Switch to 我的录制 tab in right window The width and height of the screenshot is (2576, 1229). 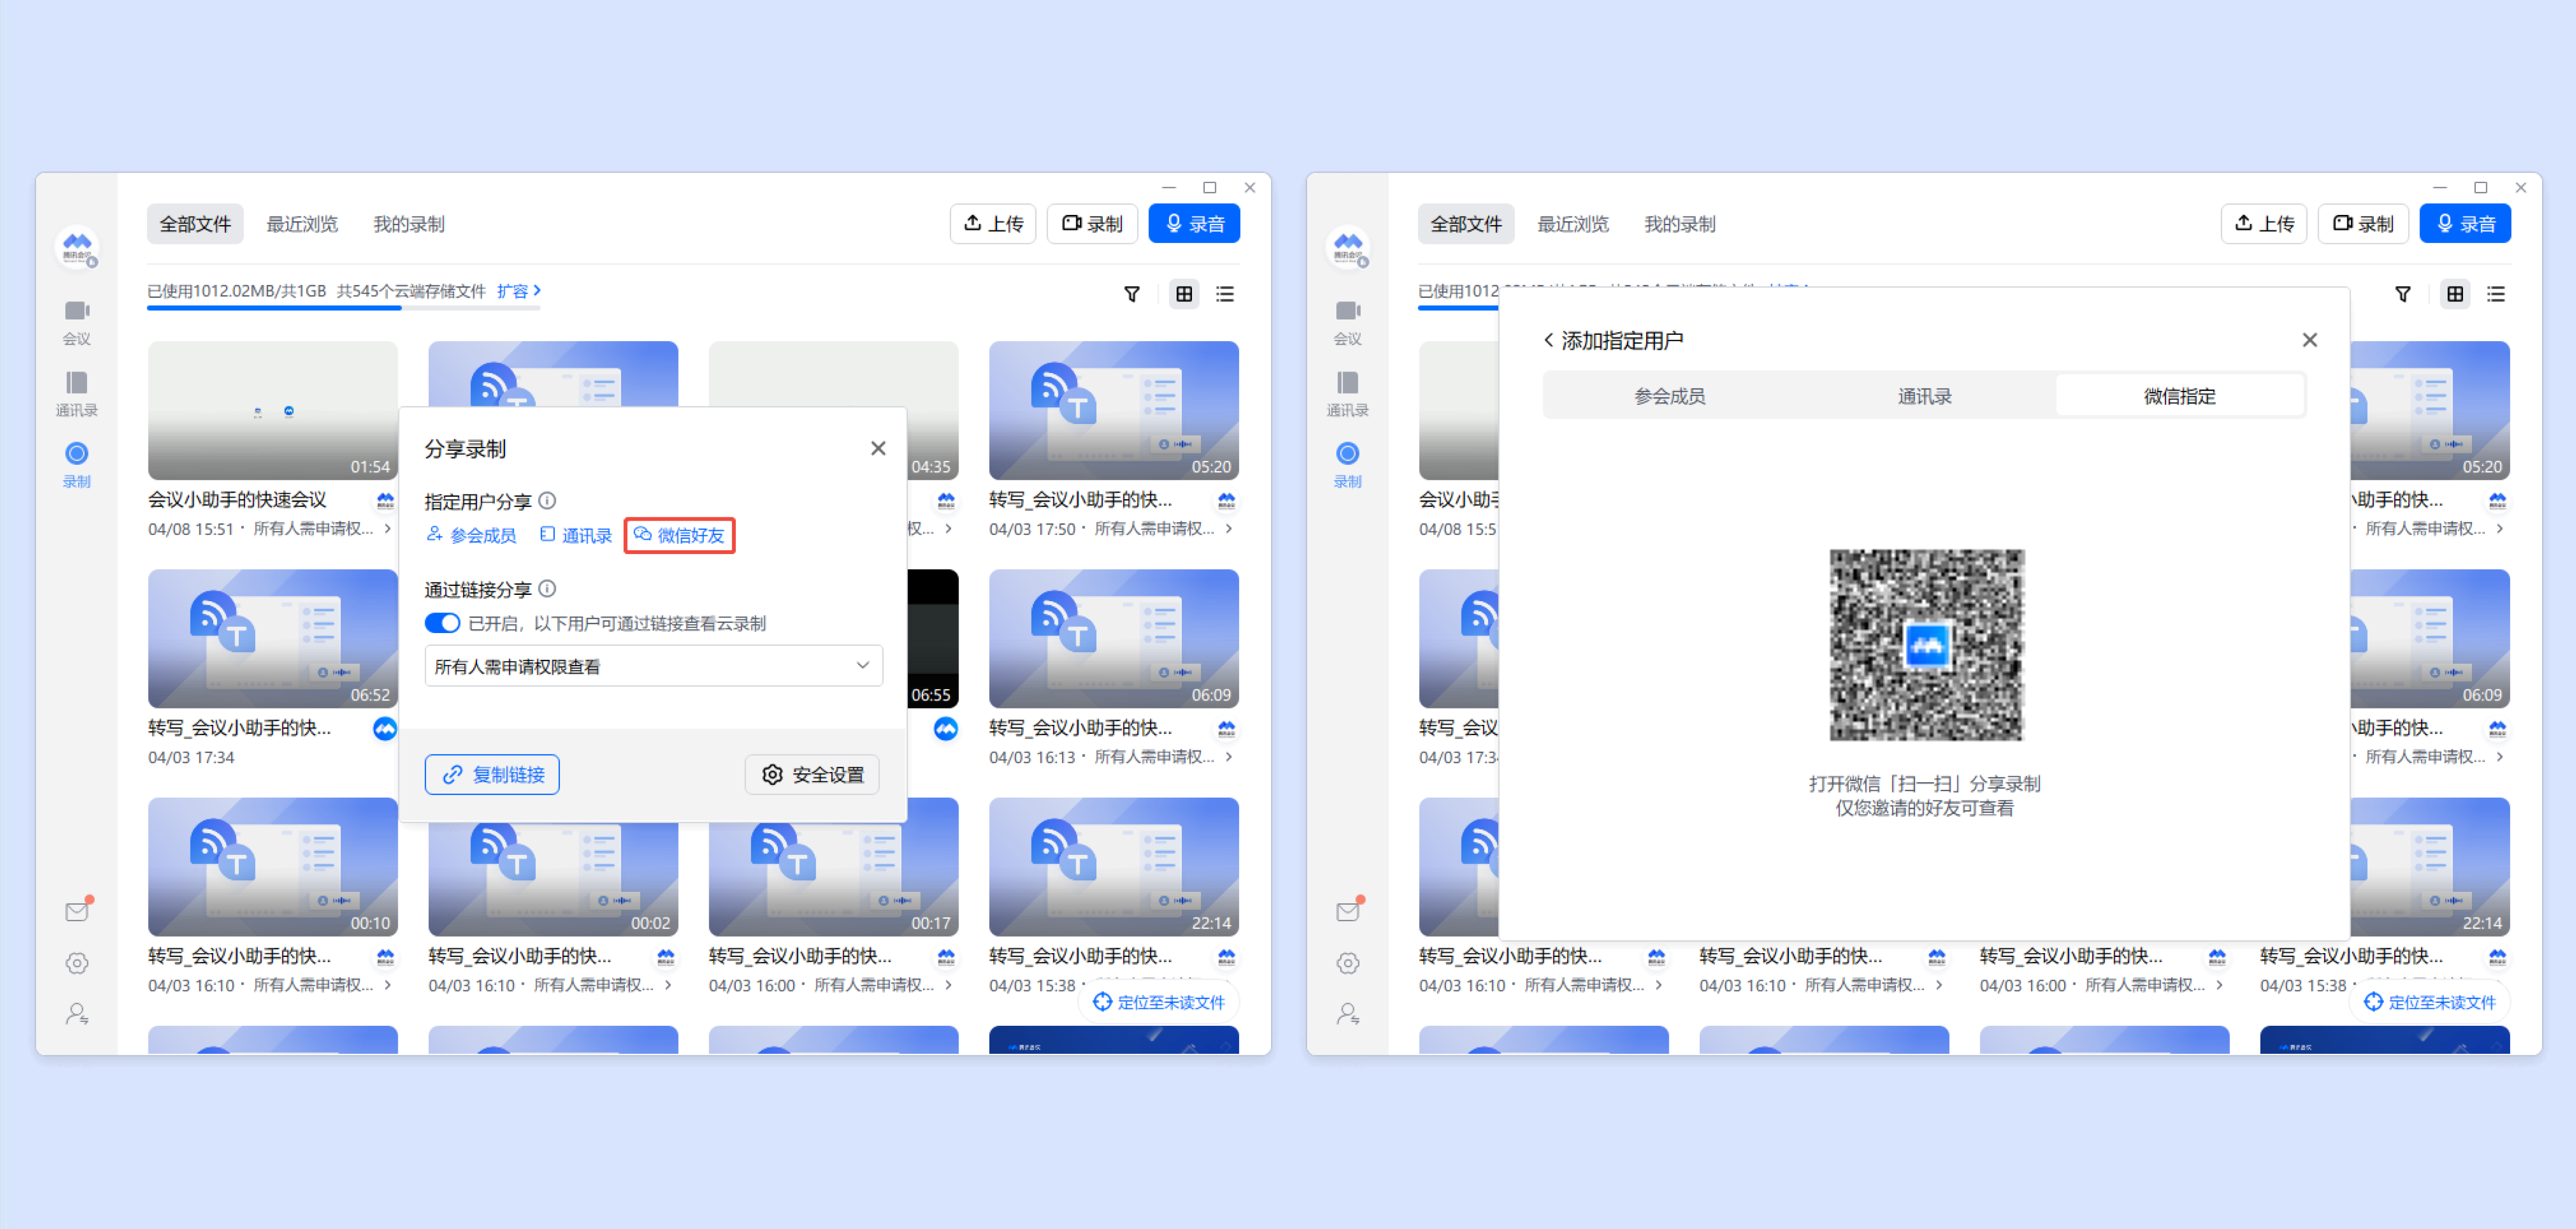tap(1680, 224)
